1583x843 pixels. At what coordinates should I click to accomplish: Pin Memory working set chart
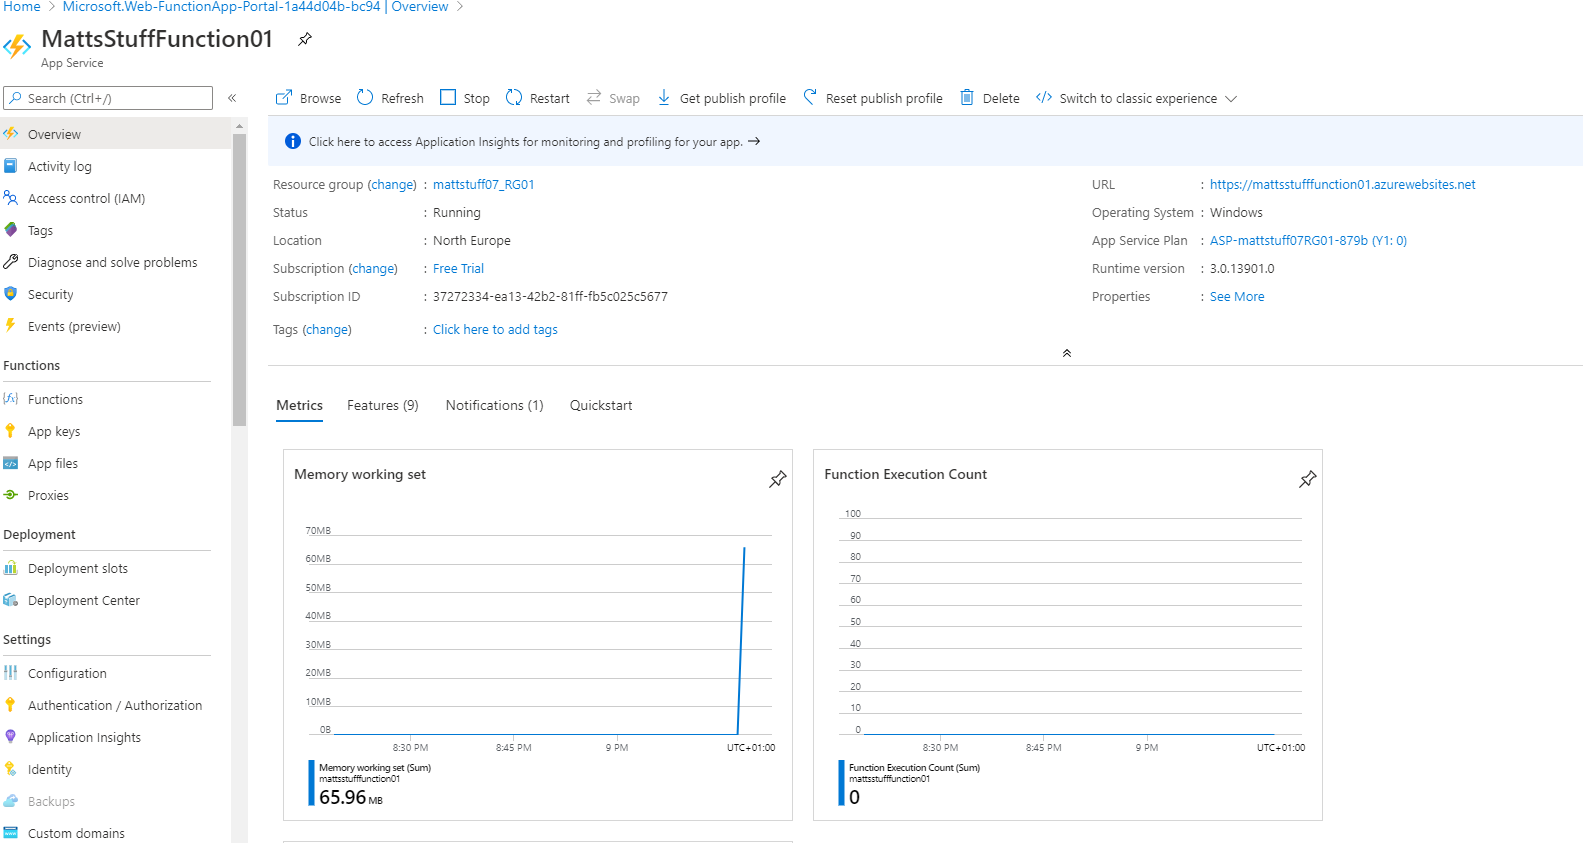coord(777,479)
